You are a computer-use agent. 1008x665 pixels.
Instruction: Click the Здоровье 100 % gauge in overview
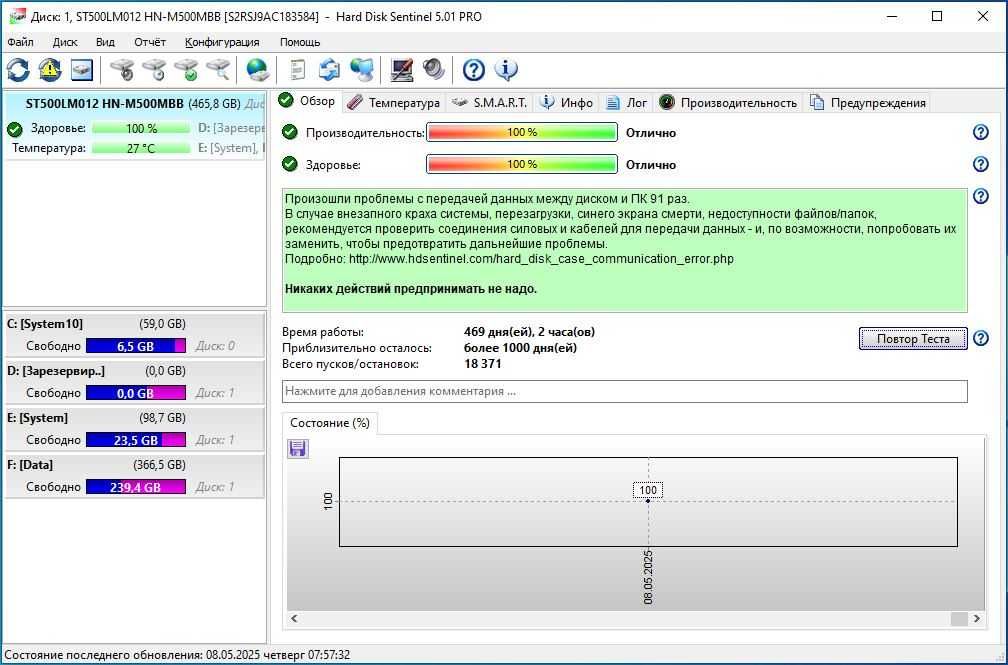pyautogui.click(x=521, y=164)
